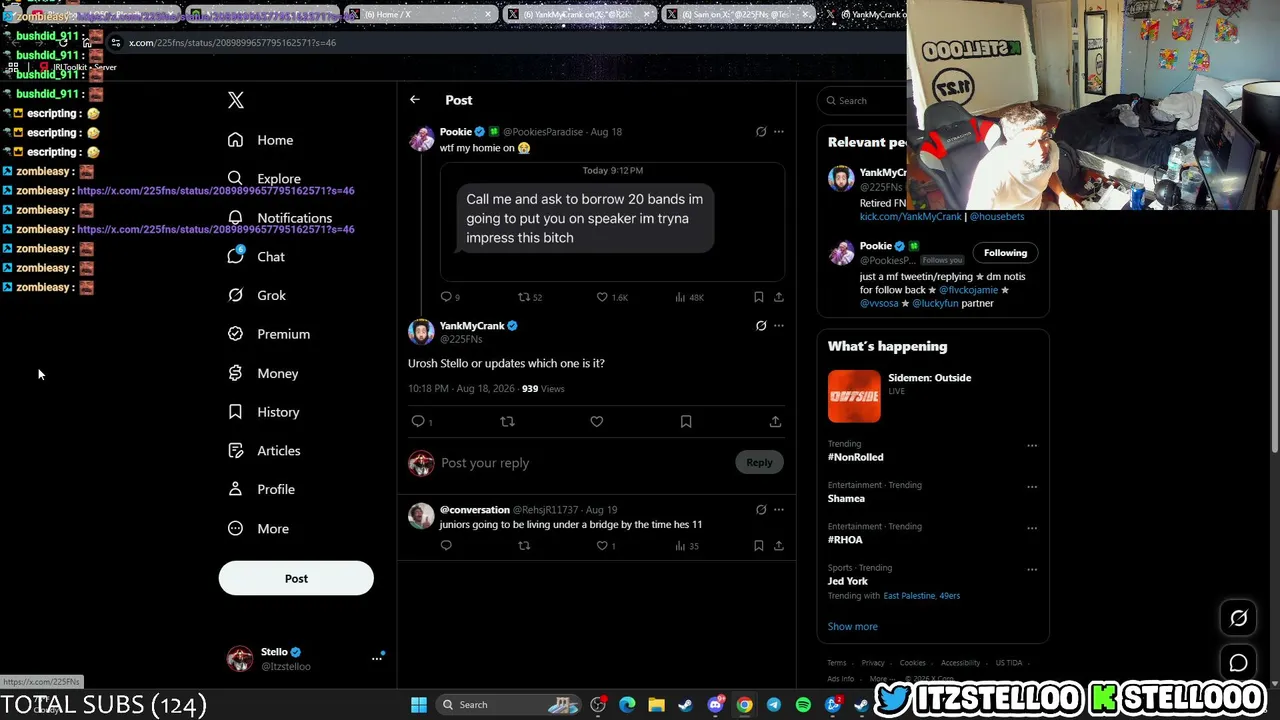Open Articles in the sidebar
Viewport: 1280px width, 720px height.
[264, 451]
